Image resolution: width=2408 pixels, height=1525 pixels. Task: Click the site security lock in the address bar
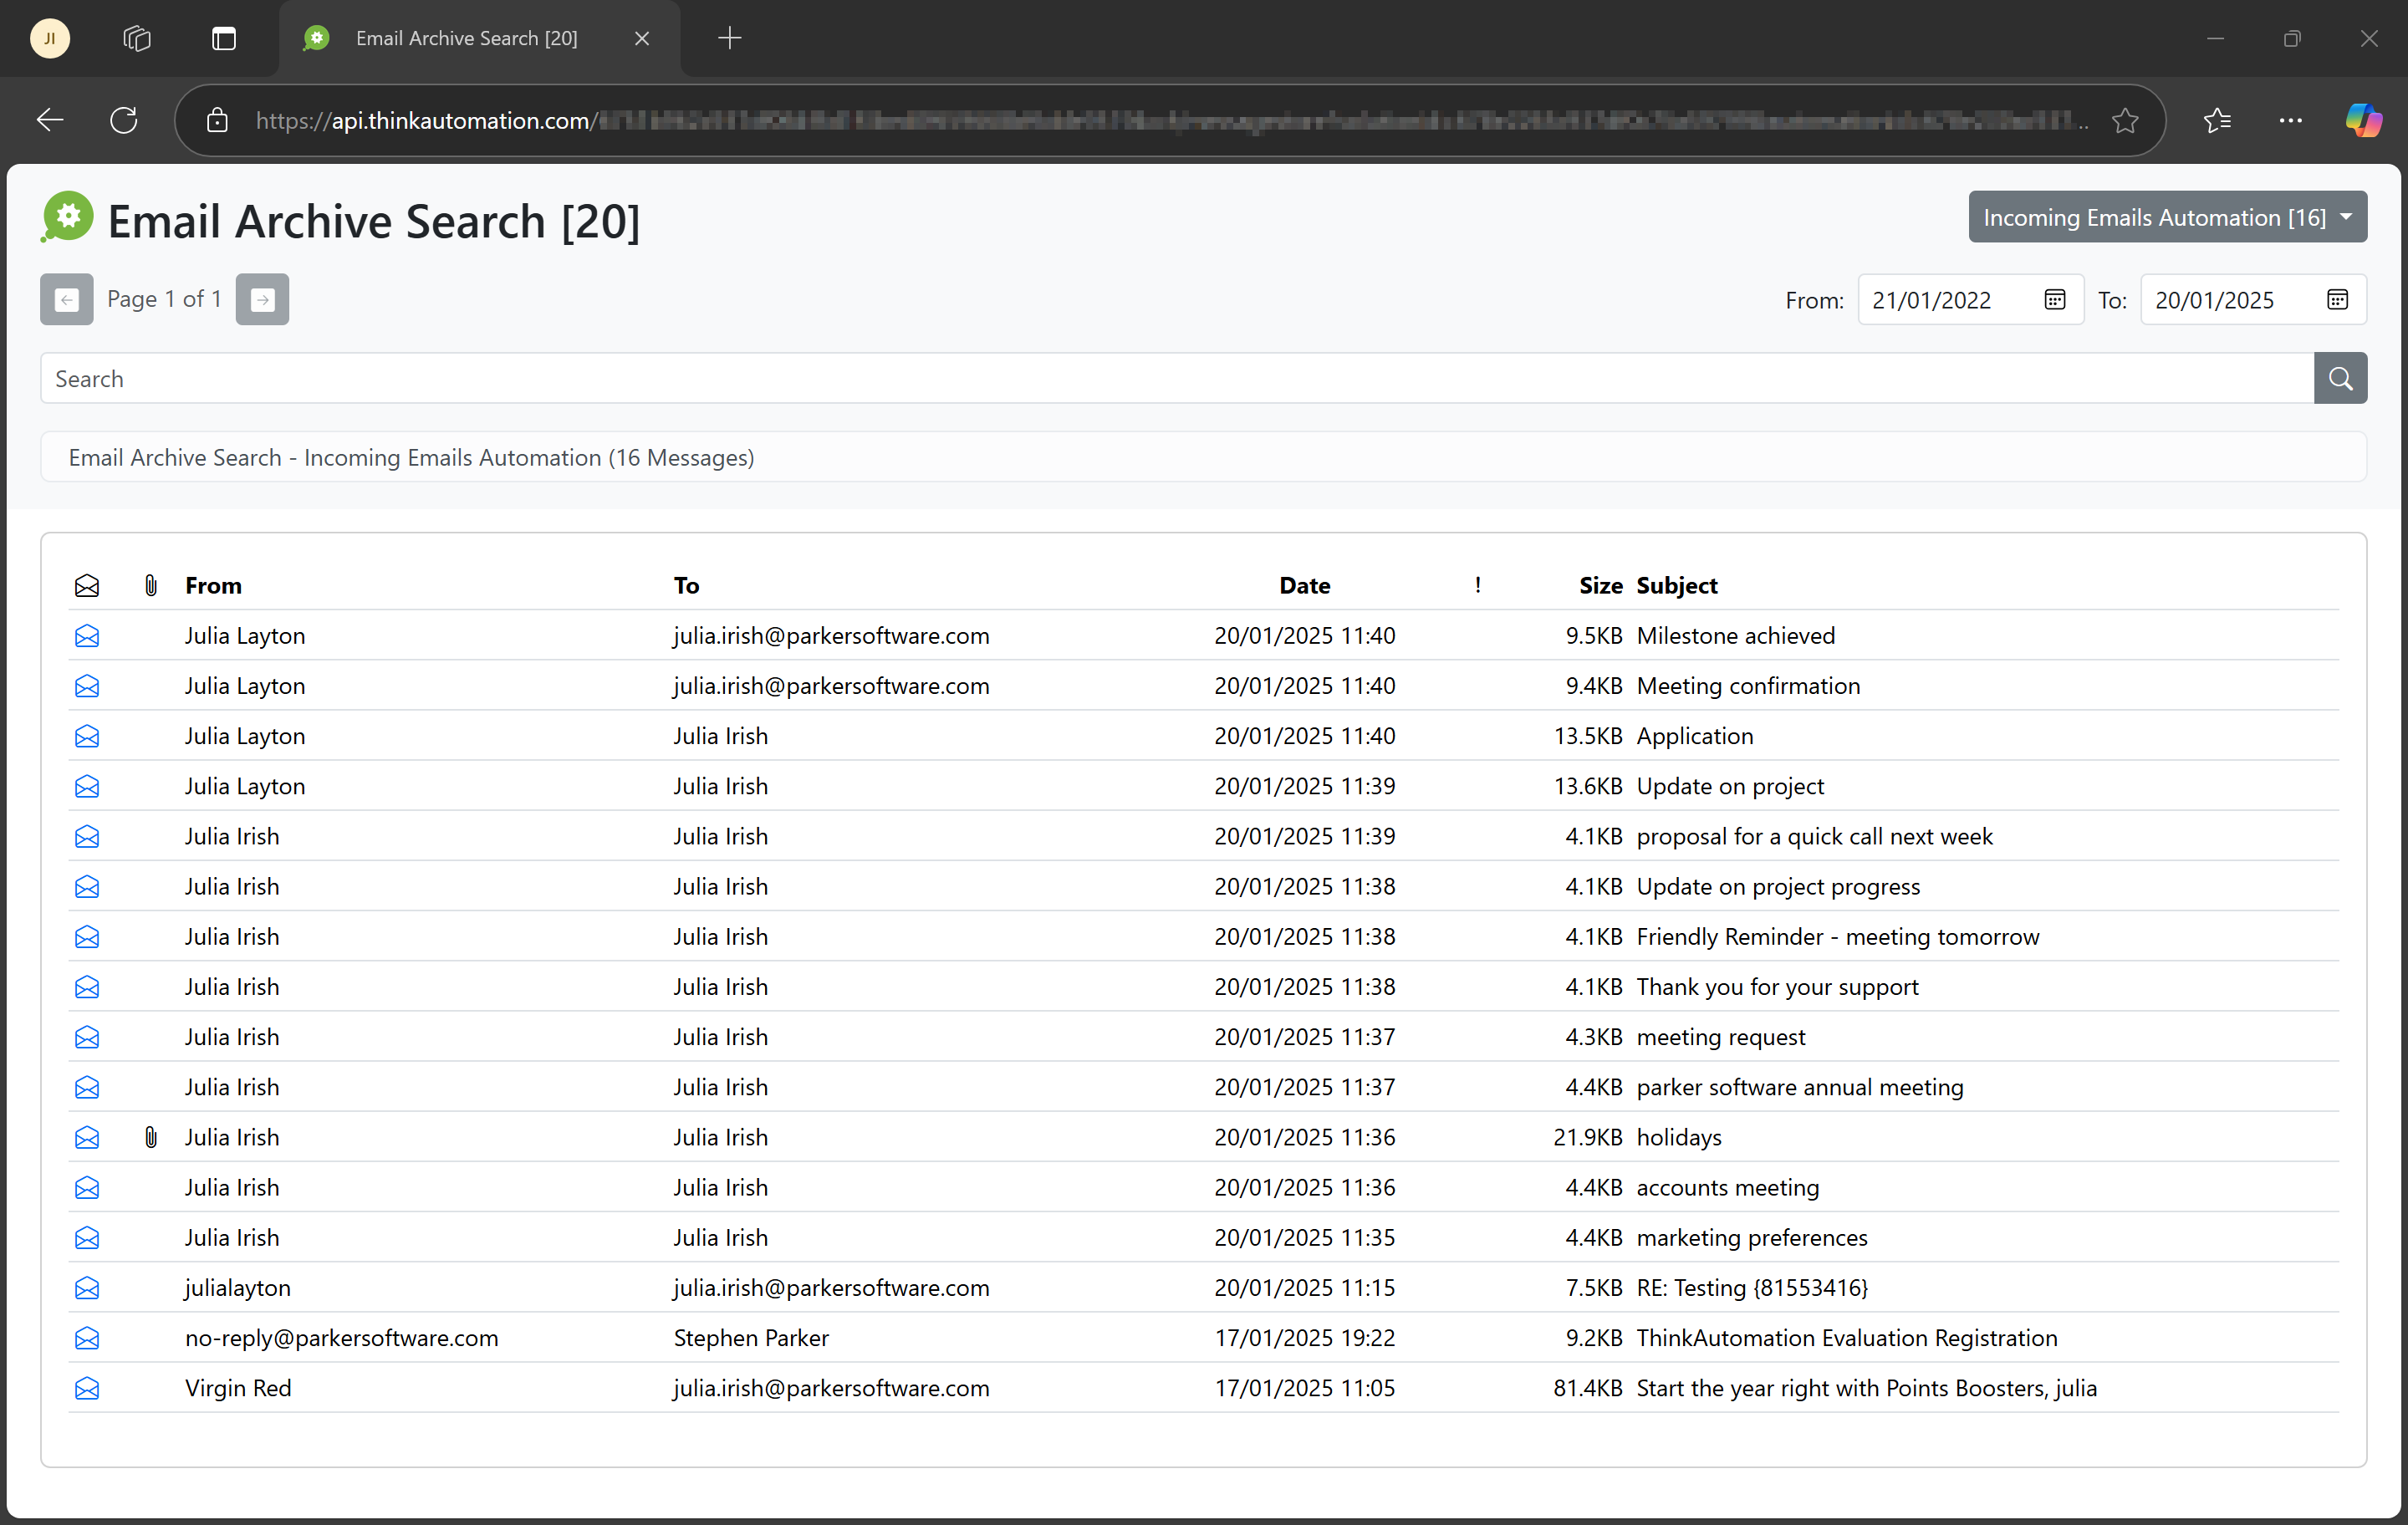click(217, 120)
